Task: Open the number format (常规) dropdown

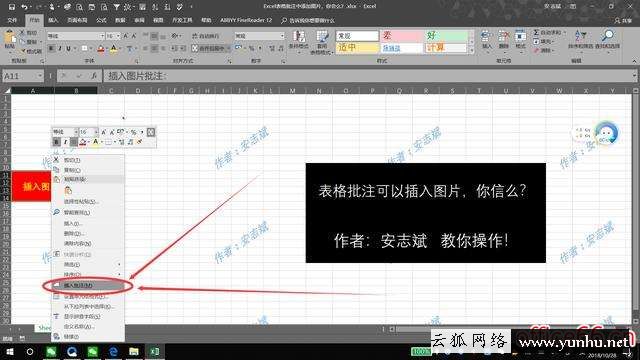Action: pyautogui.click(x=282, y=36)
